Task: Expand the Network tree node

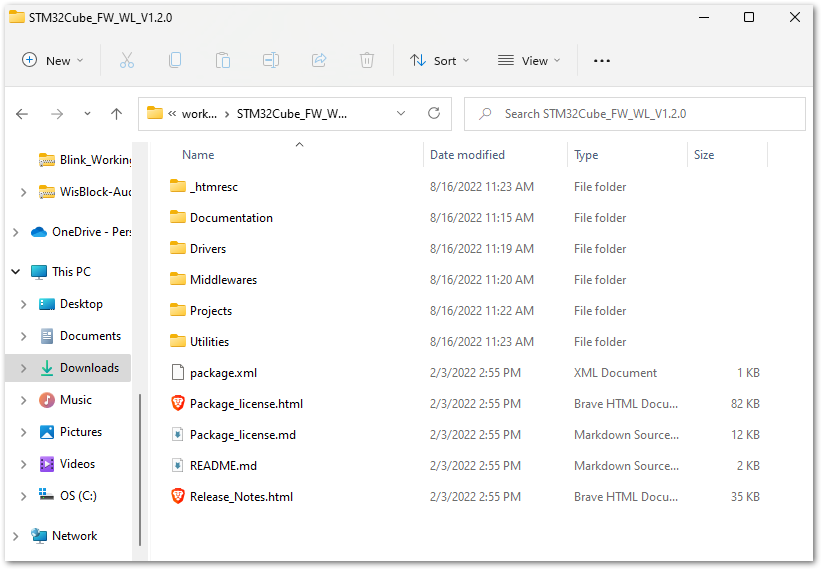Action: (x=16, y=536)
